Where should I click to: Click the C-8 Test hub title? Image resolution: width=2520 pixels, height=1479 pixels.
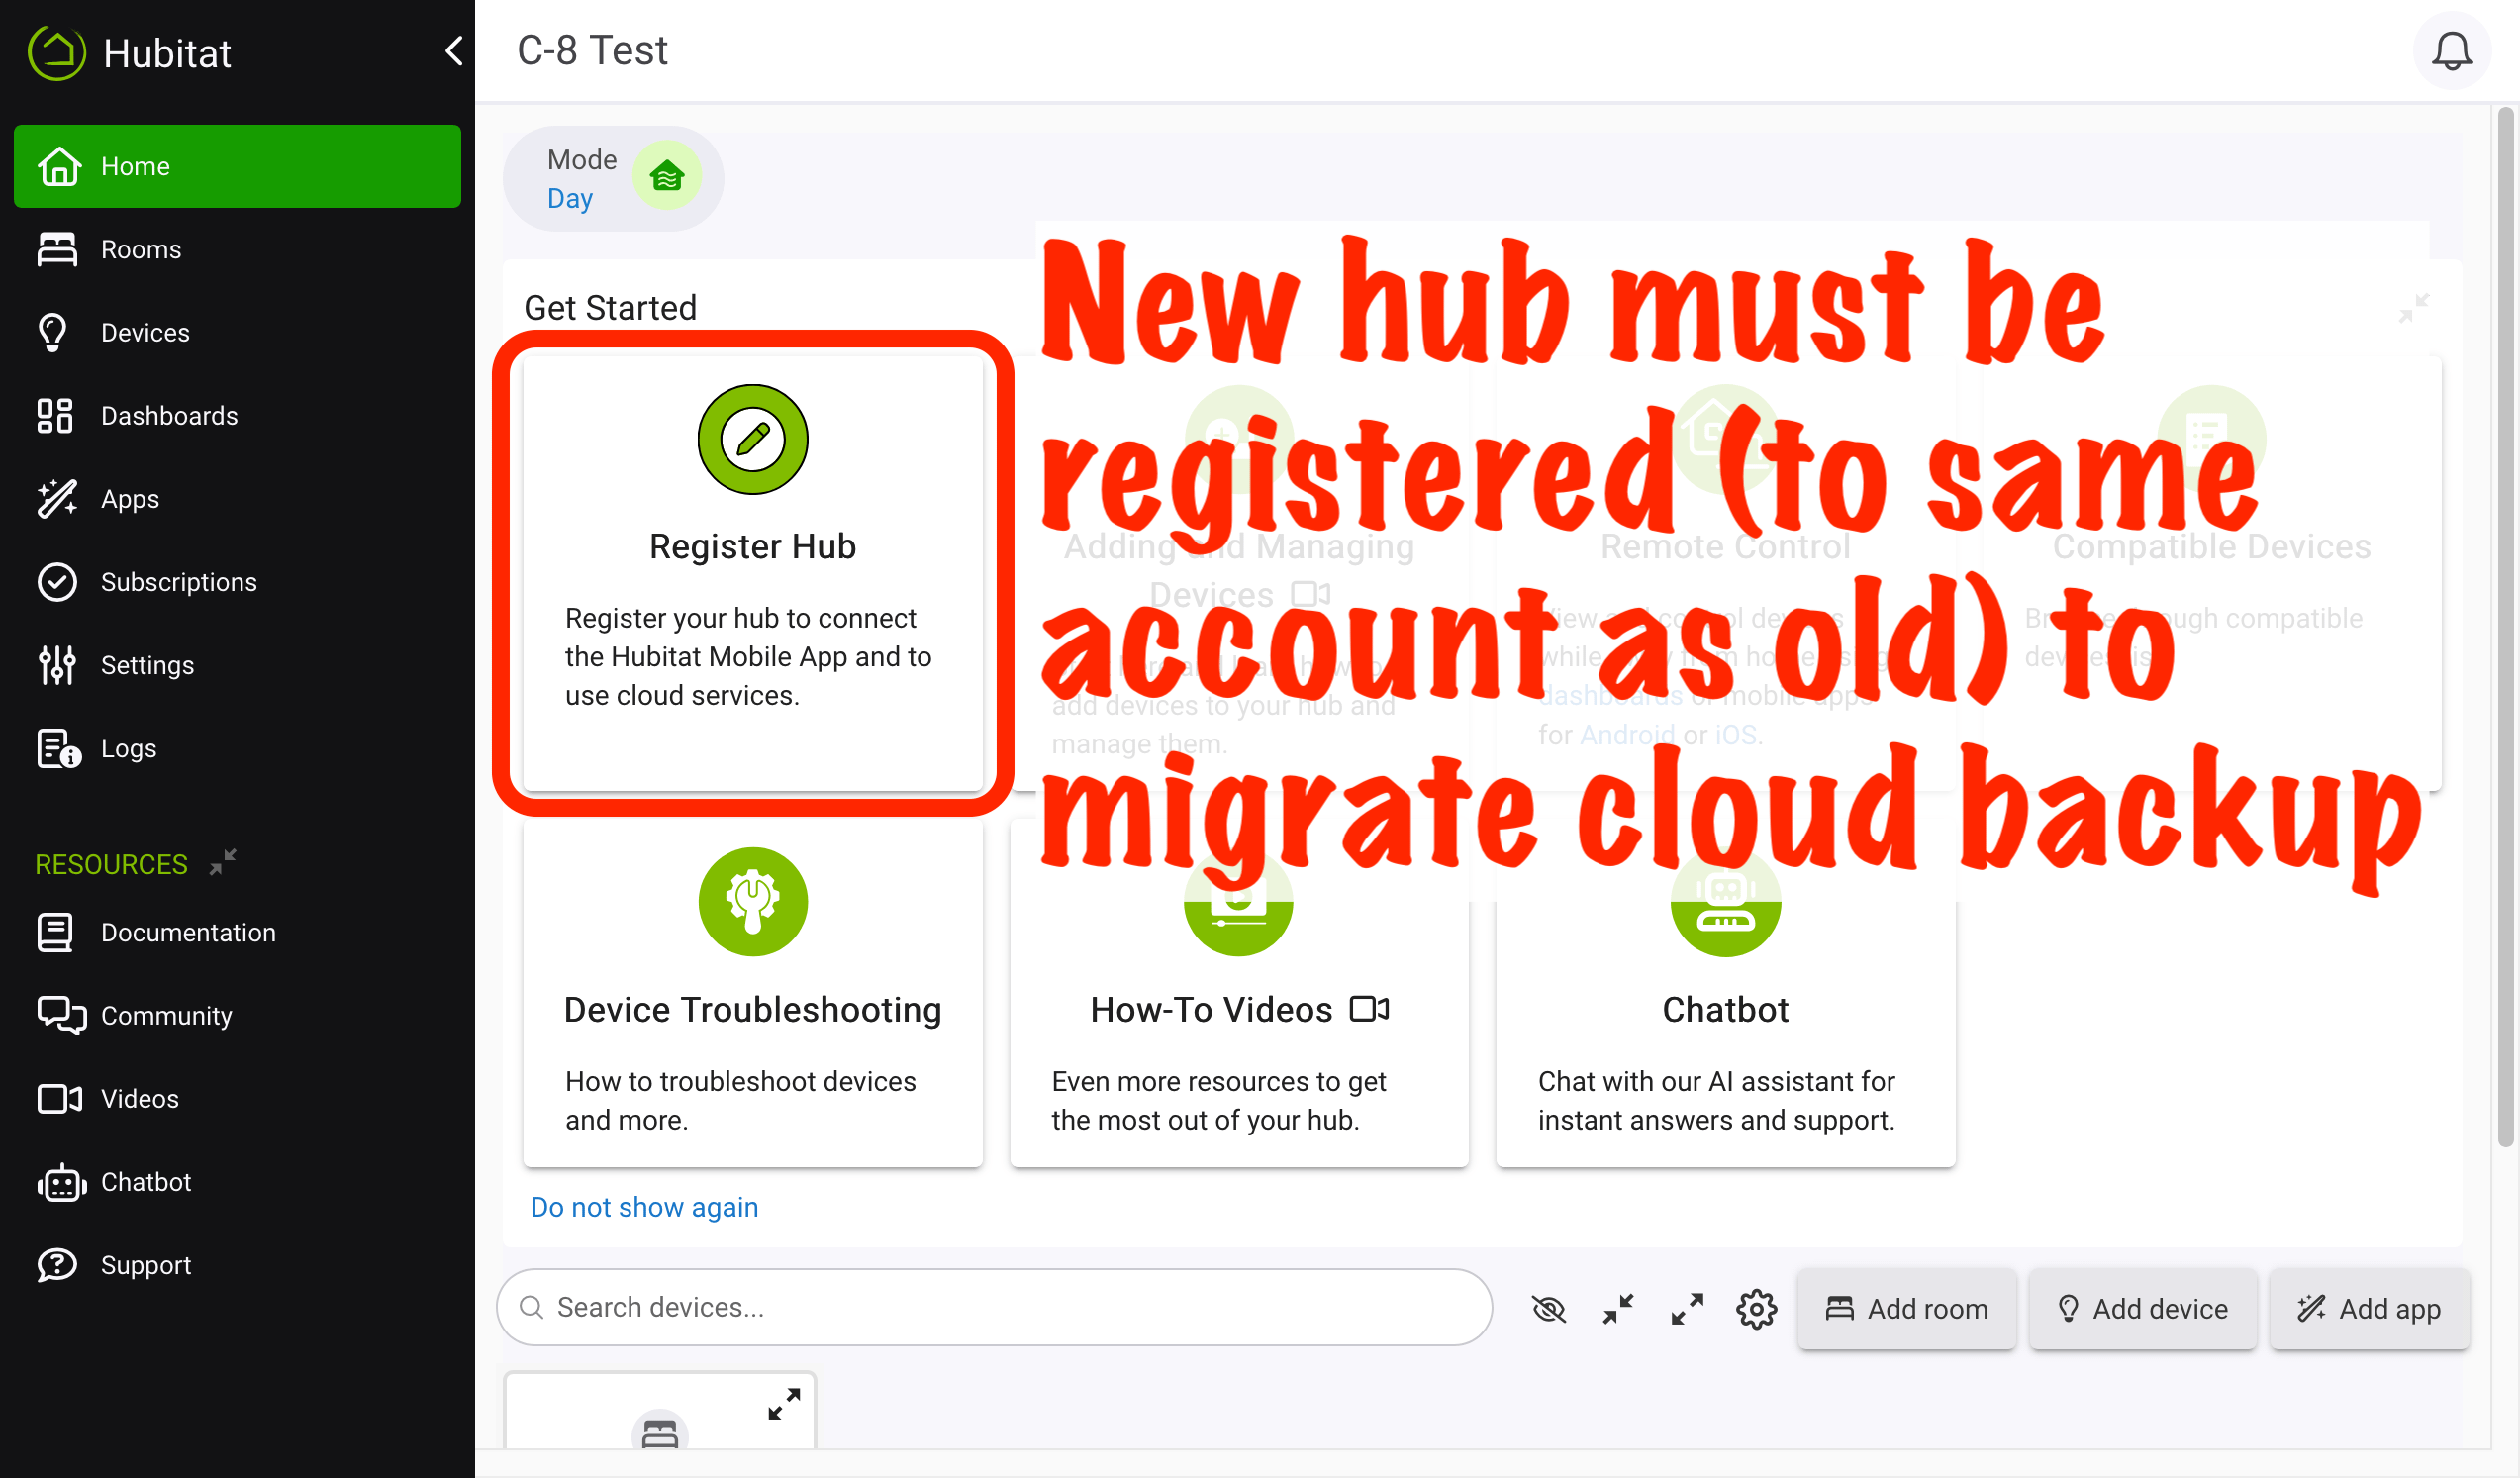tap(592, 50)
